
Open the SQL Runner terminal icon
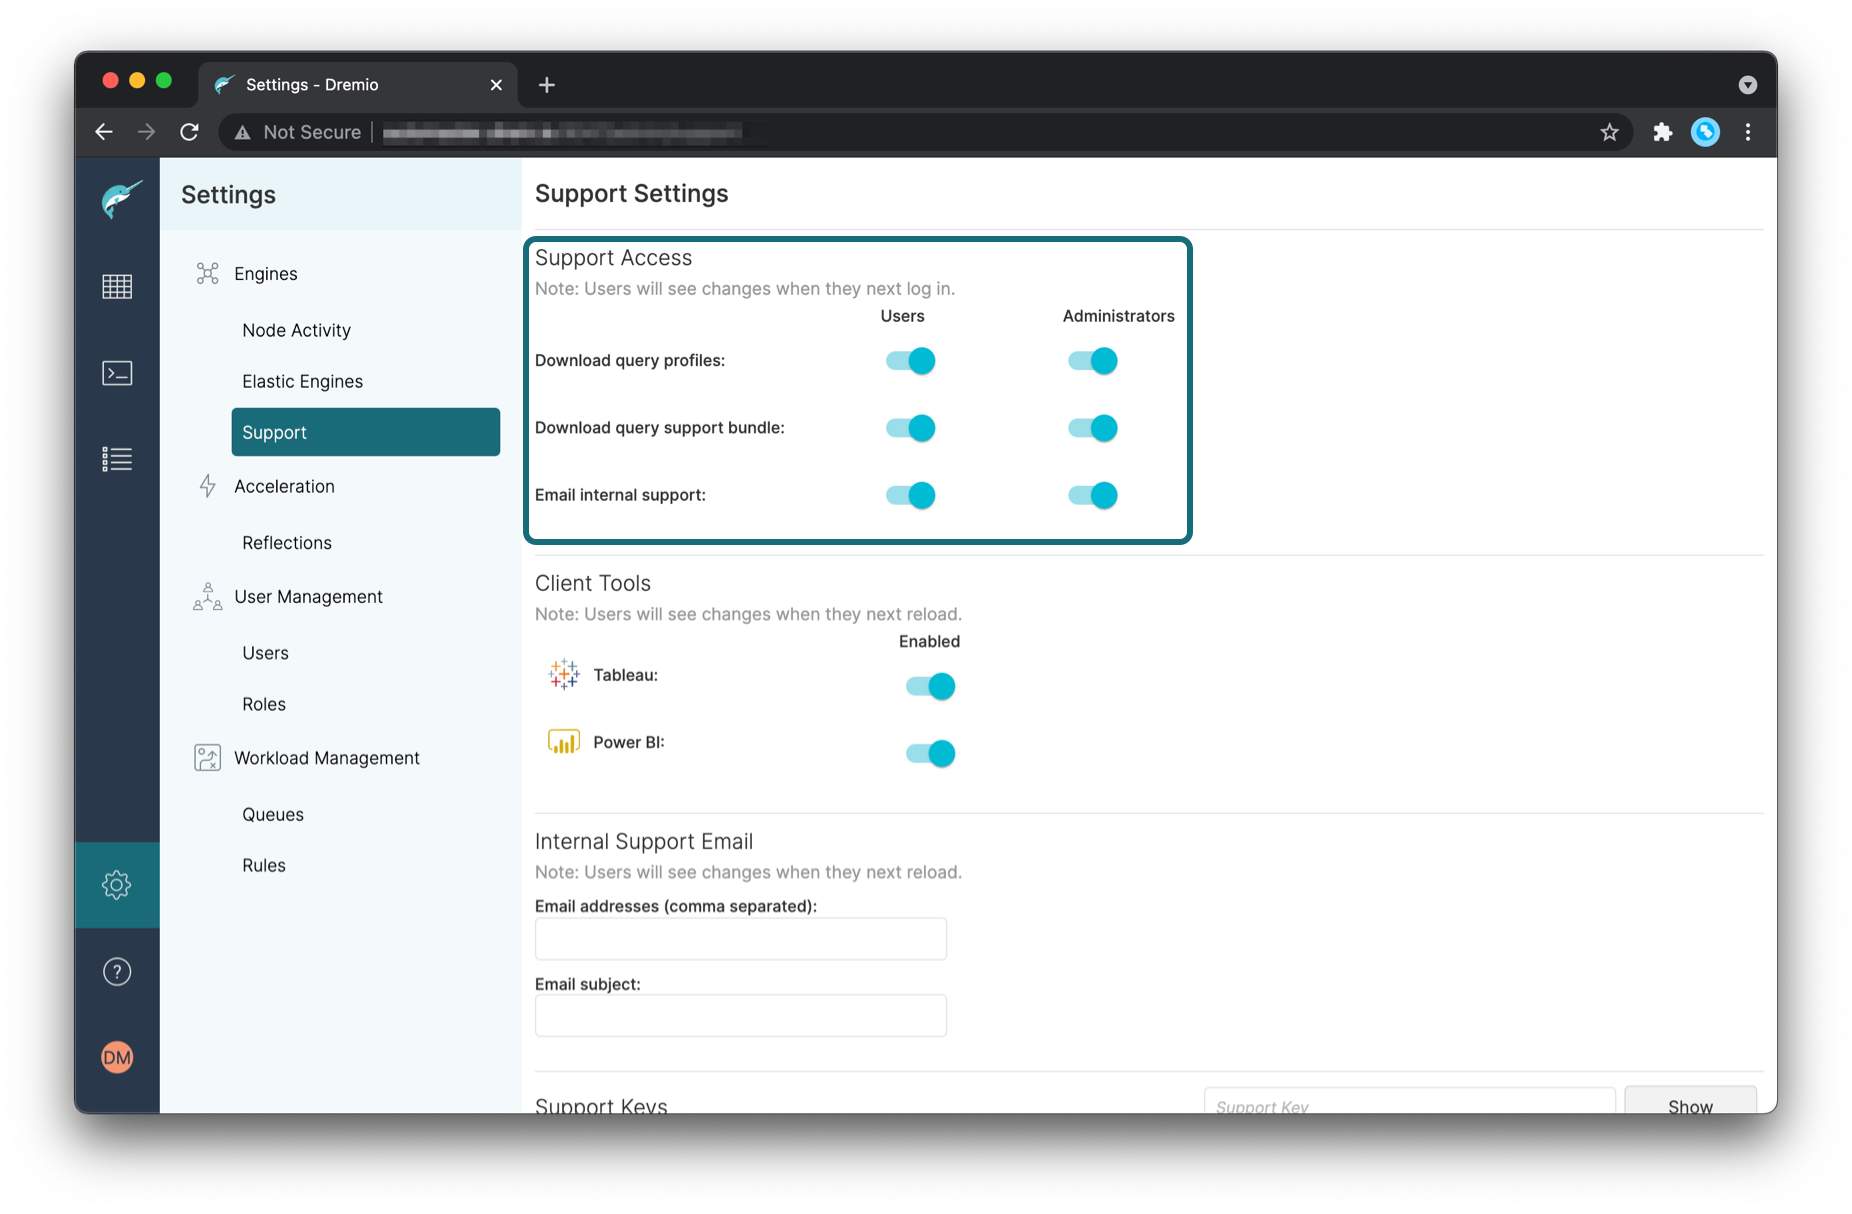[117, 372]
